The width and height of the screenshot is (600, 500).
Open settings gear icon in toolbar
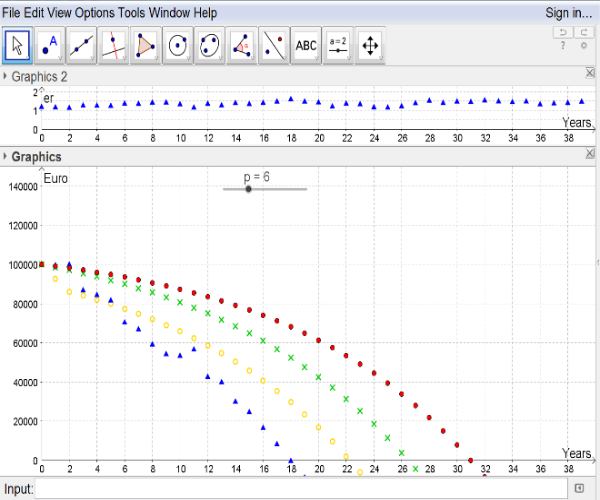pyautogui.click(x=584, y=46)
